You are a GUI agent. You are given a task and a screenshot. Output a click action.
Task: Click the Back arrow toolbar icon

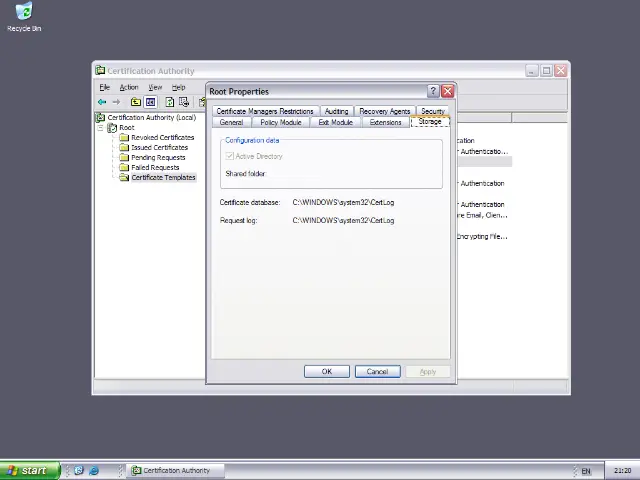point(102,102)
